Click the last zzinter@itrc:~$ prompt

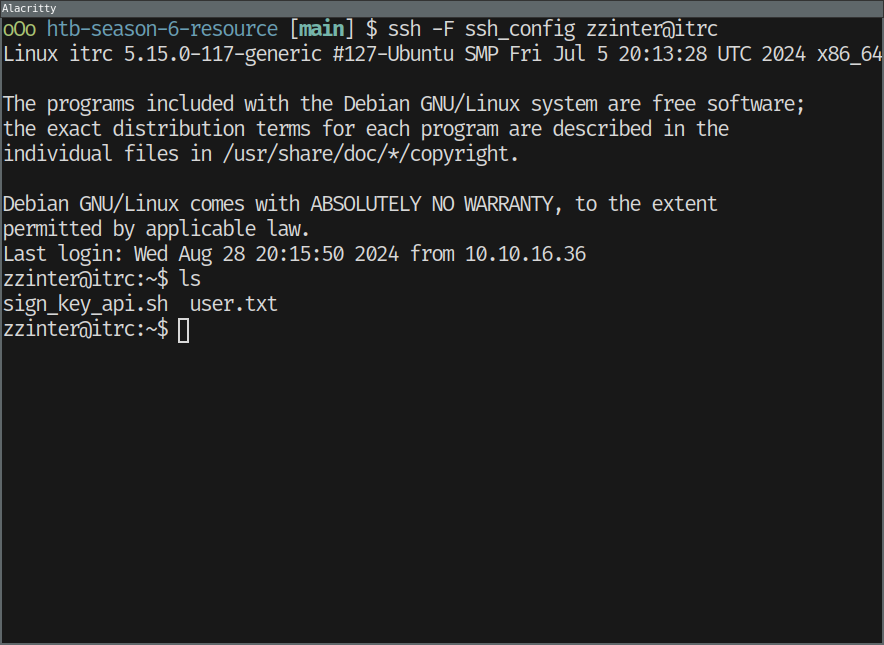[x=85, y=329]
